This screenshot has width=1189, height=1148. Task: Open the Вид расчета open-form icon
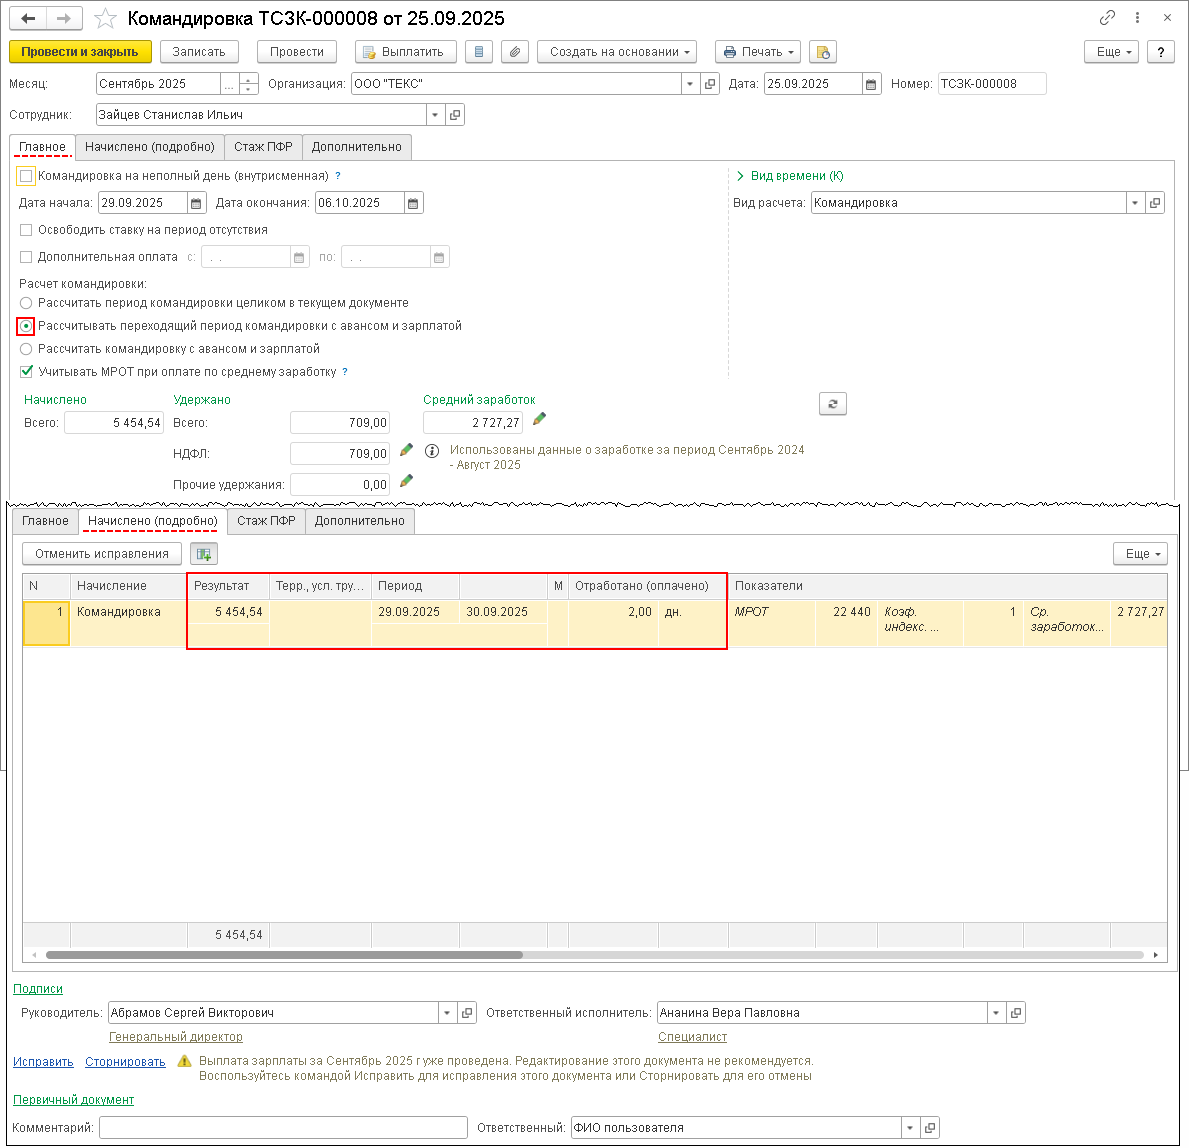(1155, 203)
